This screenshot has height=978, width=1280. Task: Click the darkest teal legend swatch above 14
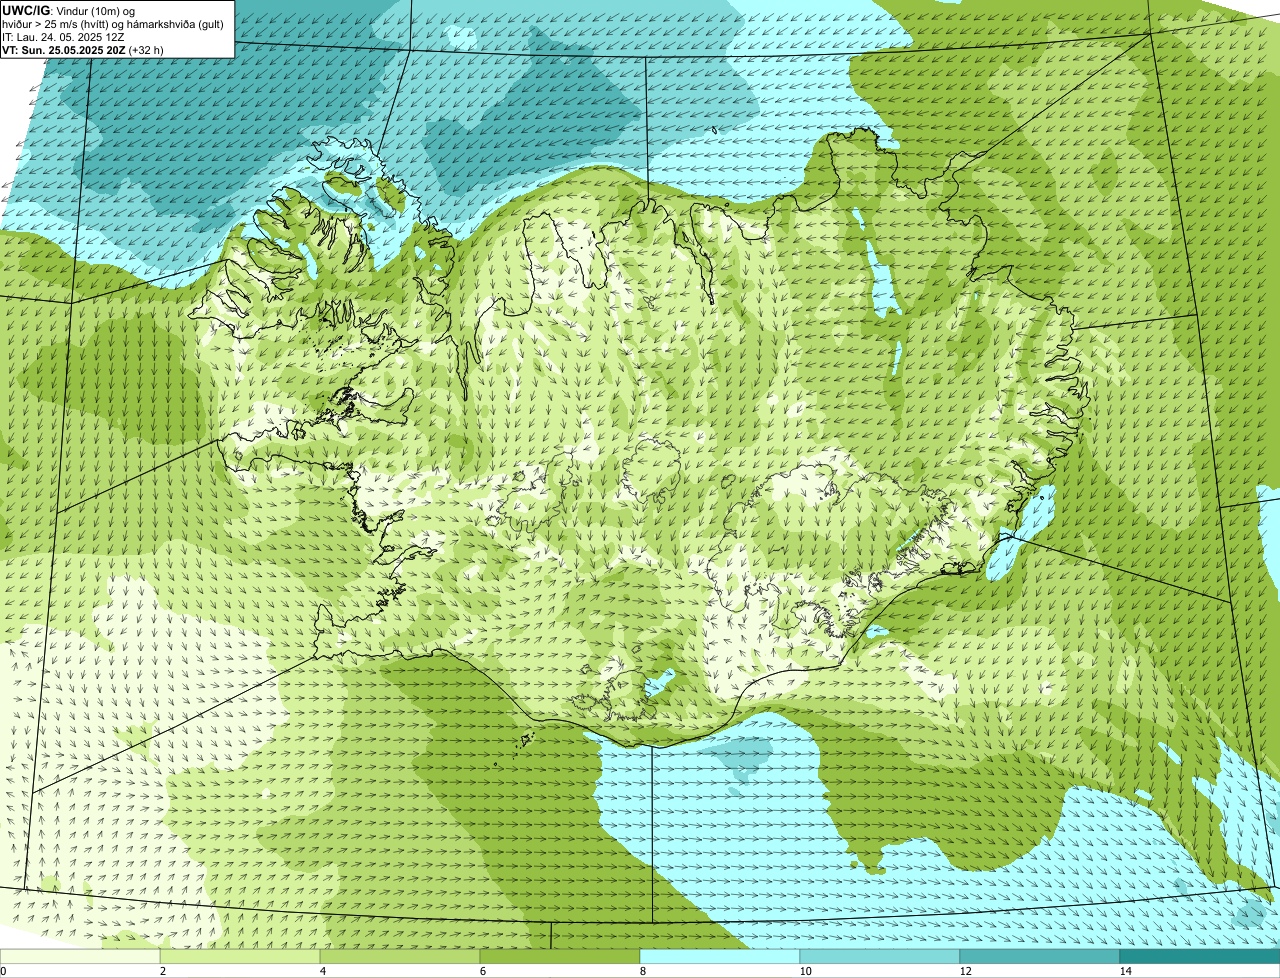pos(1200,956)
